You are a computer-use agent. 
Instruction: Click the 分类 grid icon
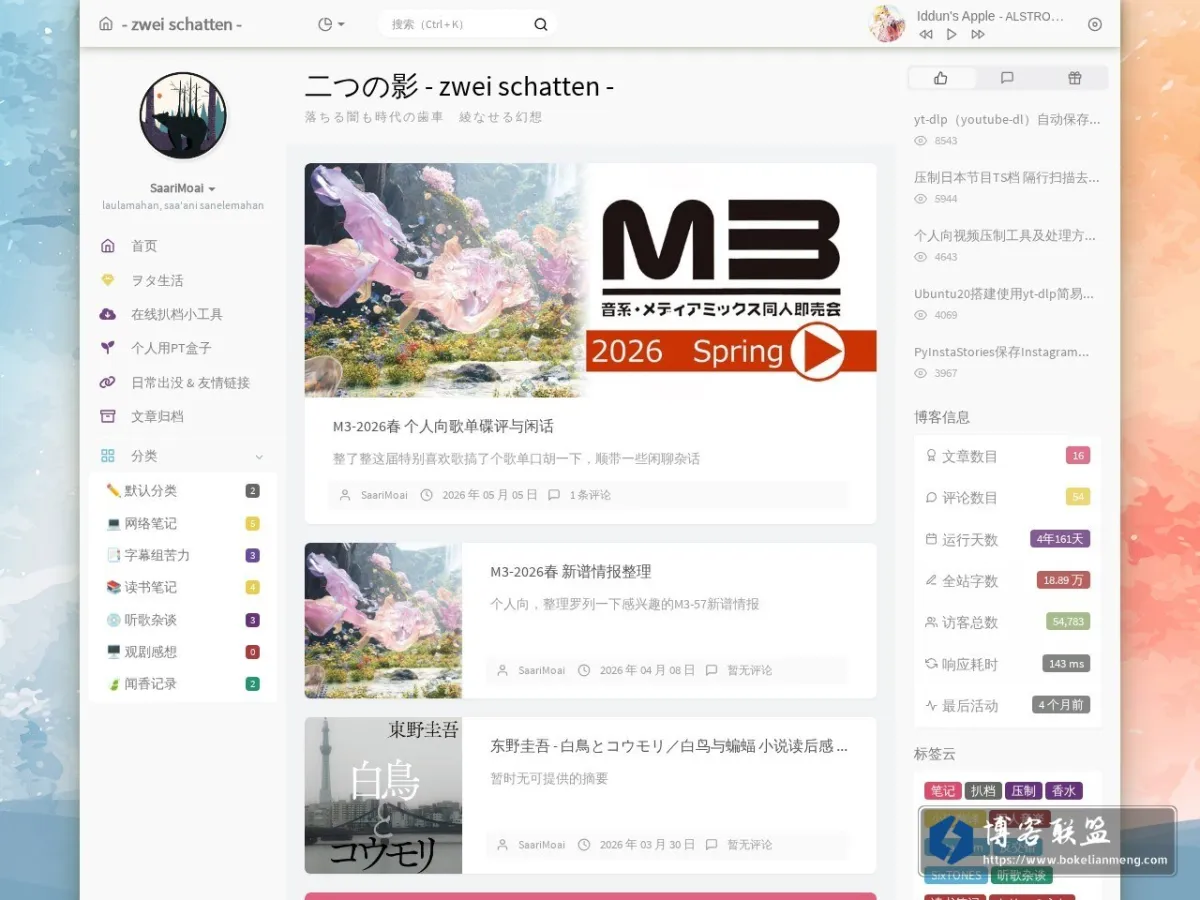(108, 456)
